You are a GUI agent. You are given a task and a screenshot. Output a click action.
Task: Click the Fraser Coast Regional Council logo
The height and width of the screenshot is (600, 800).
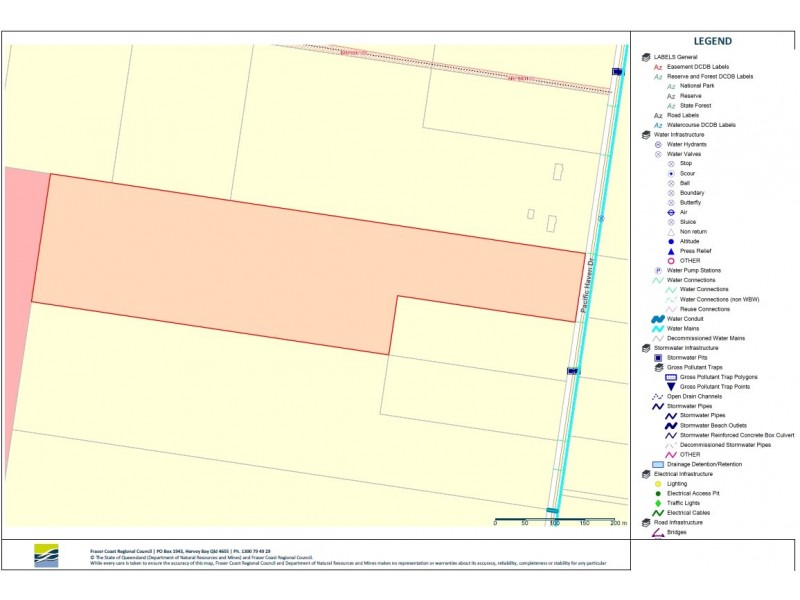46,556
